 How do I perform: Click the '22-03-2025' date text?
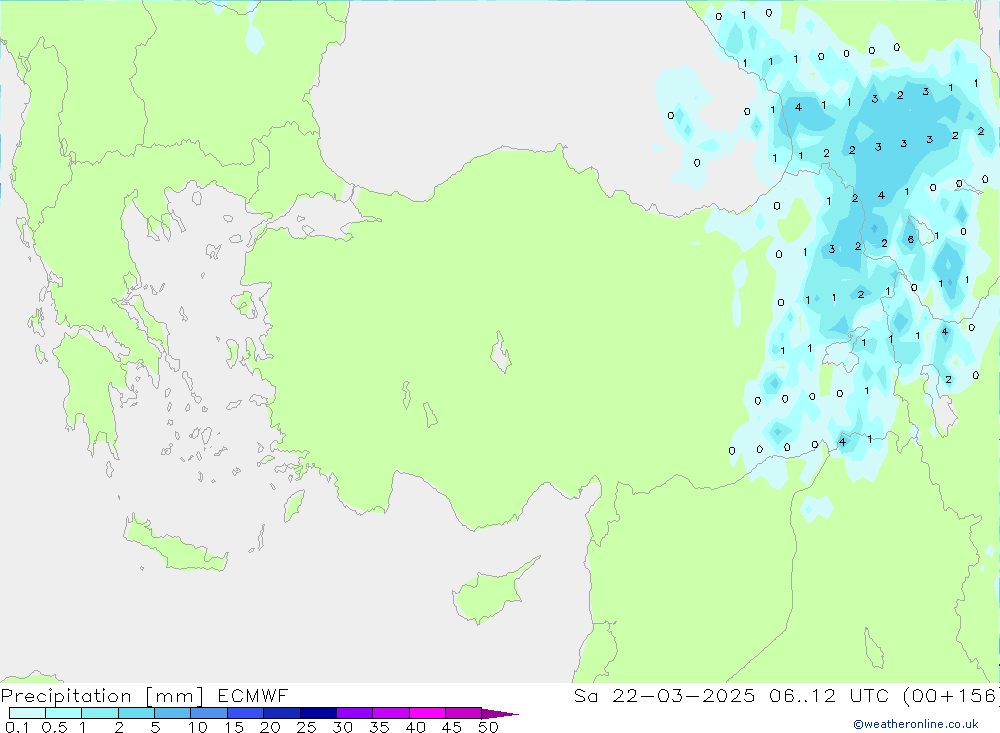pyautogui.click(x=684, y=695)
